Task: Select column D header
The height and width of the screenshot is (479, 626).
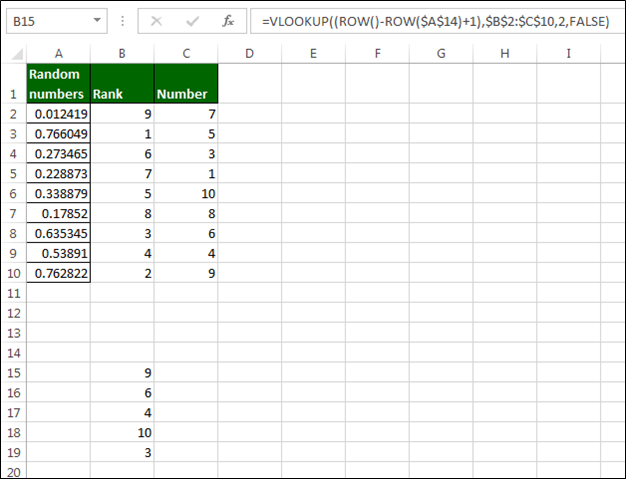Action: coord(250,53)
